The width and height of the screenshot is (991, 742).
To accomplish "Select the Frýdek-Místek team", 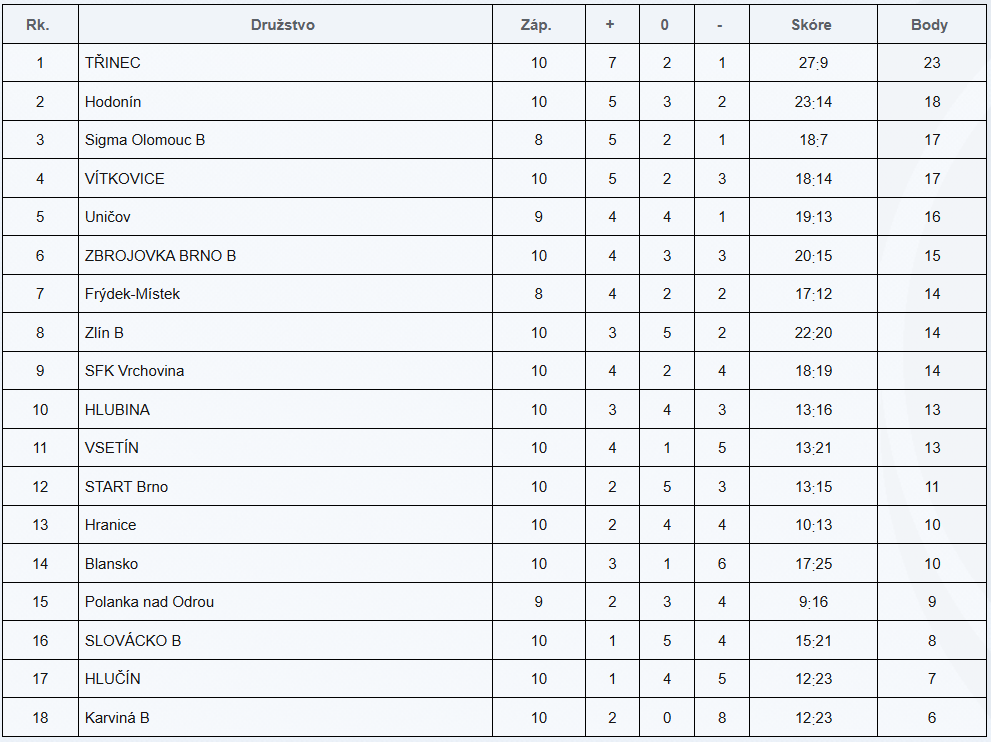I will click(x=132, y=294).
